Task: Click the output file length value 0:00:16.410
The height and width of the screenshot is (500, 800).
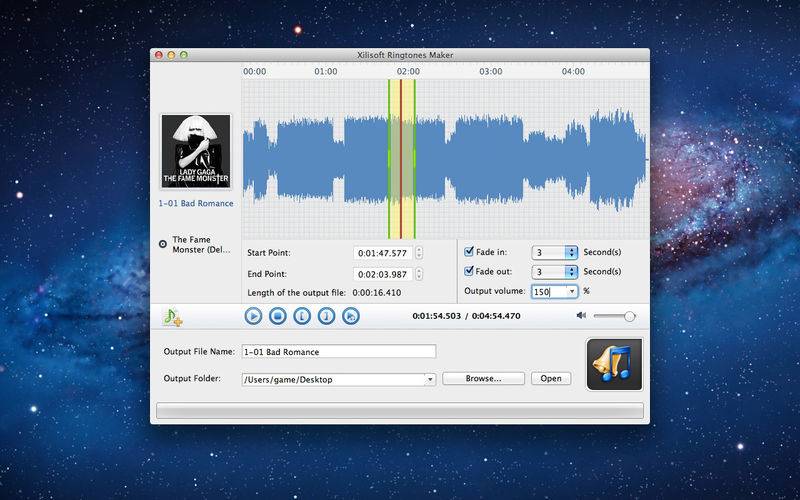Action: pyautogui.click(x=377, y=293)
